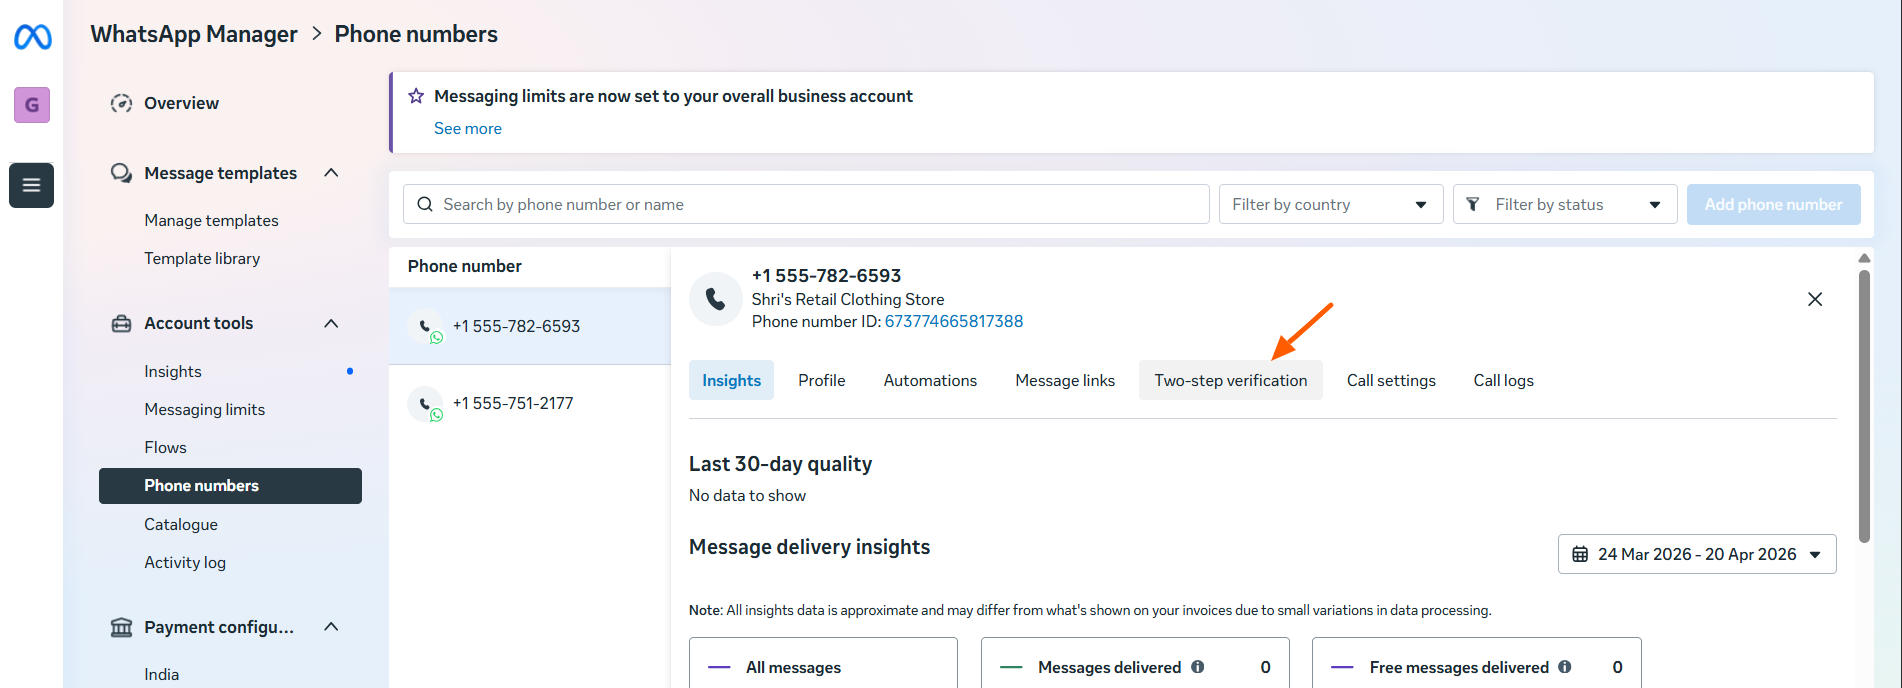1902x688 pixels.
Task: Click the Phone number column header
Action: pyautogui.click(x=464, y=266)
